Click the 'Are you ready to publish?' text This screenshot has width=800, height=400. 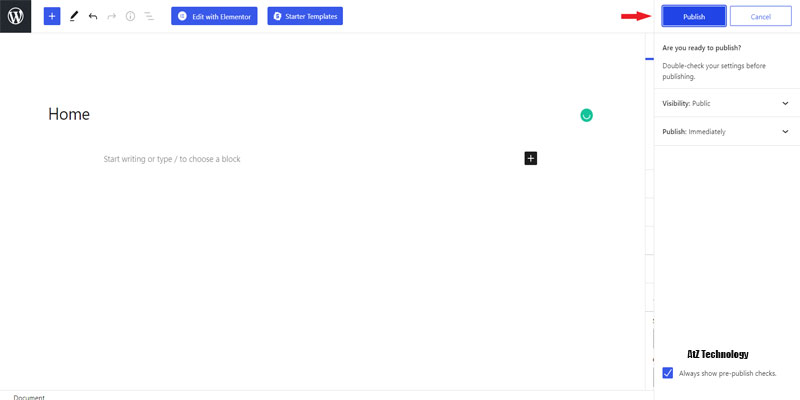click(702, 48)
